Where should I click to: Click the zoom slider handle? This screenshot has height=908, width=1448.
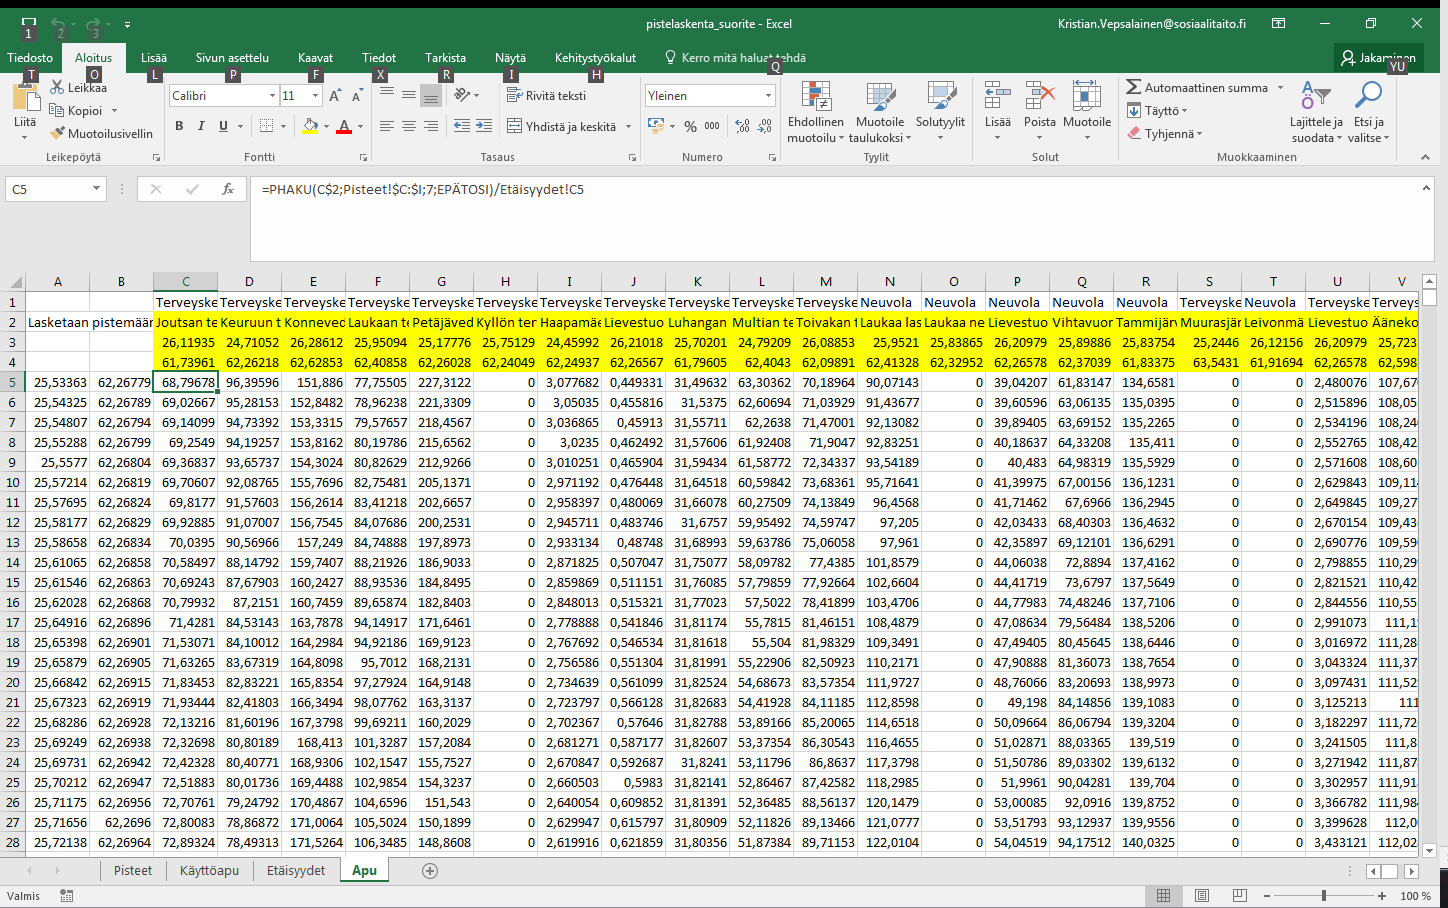(1323, 896)
